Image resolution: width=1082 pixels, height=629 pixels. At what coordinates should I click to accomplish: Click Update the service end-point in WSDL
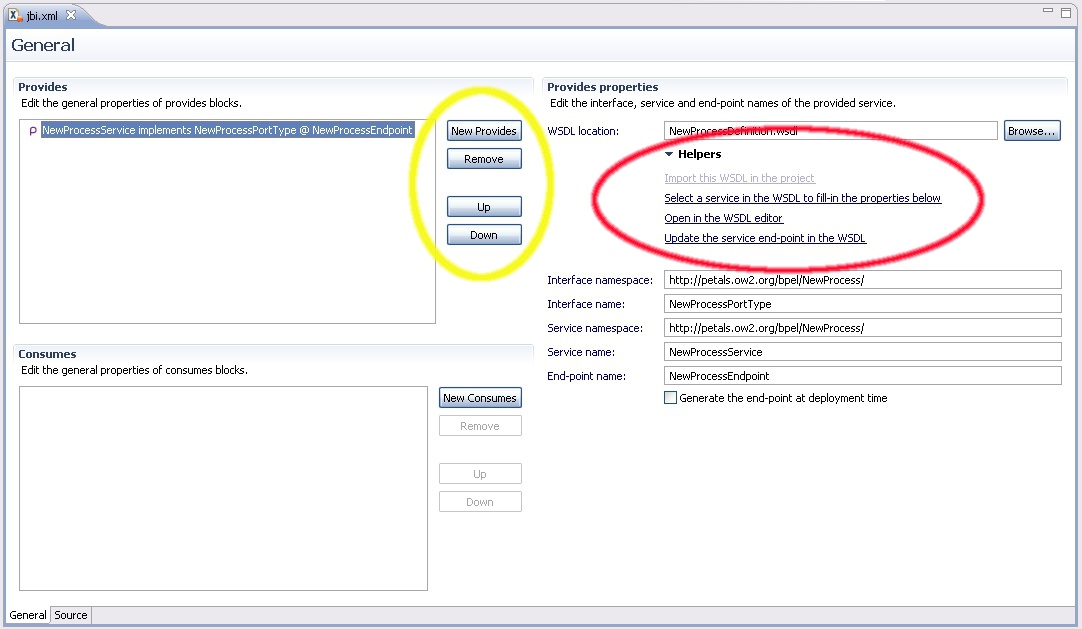(x=765, y=238)
